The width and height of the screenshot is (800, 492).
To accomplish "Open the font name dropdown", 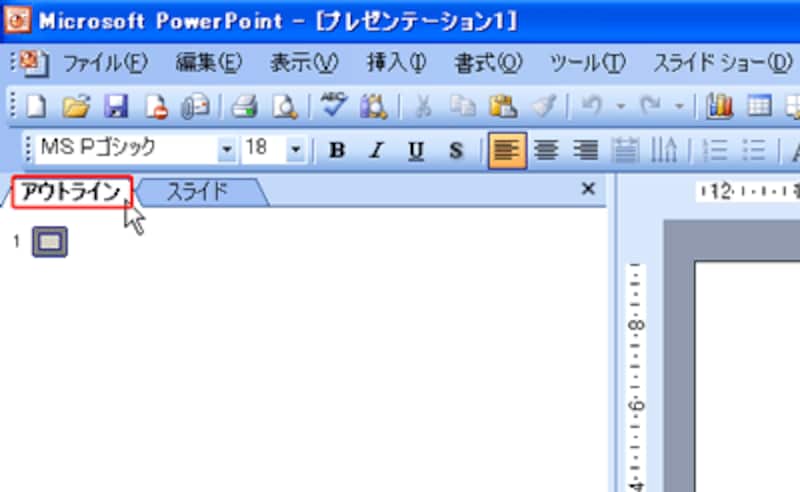I will [x=227, y=150].
